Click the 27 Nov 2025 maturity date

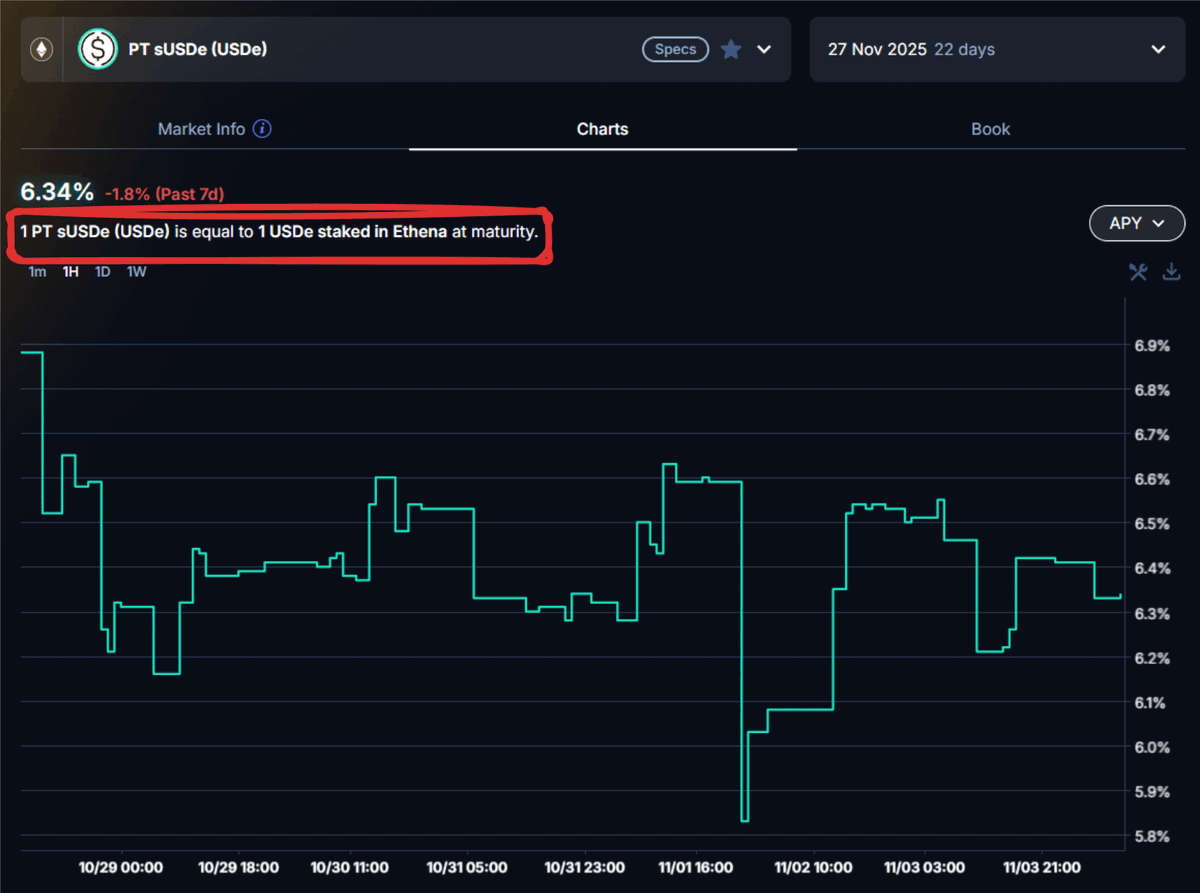(877, 49)
